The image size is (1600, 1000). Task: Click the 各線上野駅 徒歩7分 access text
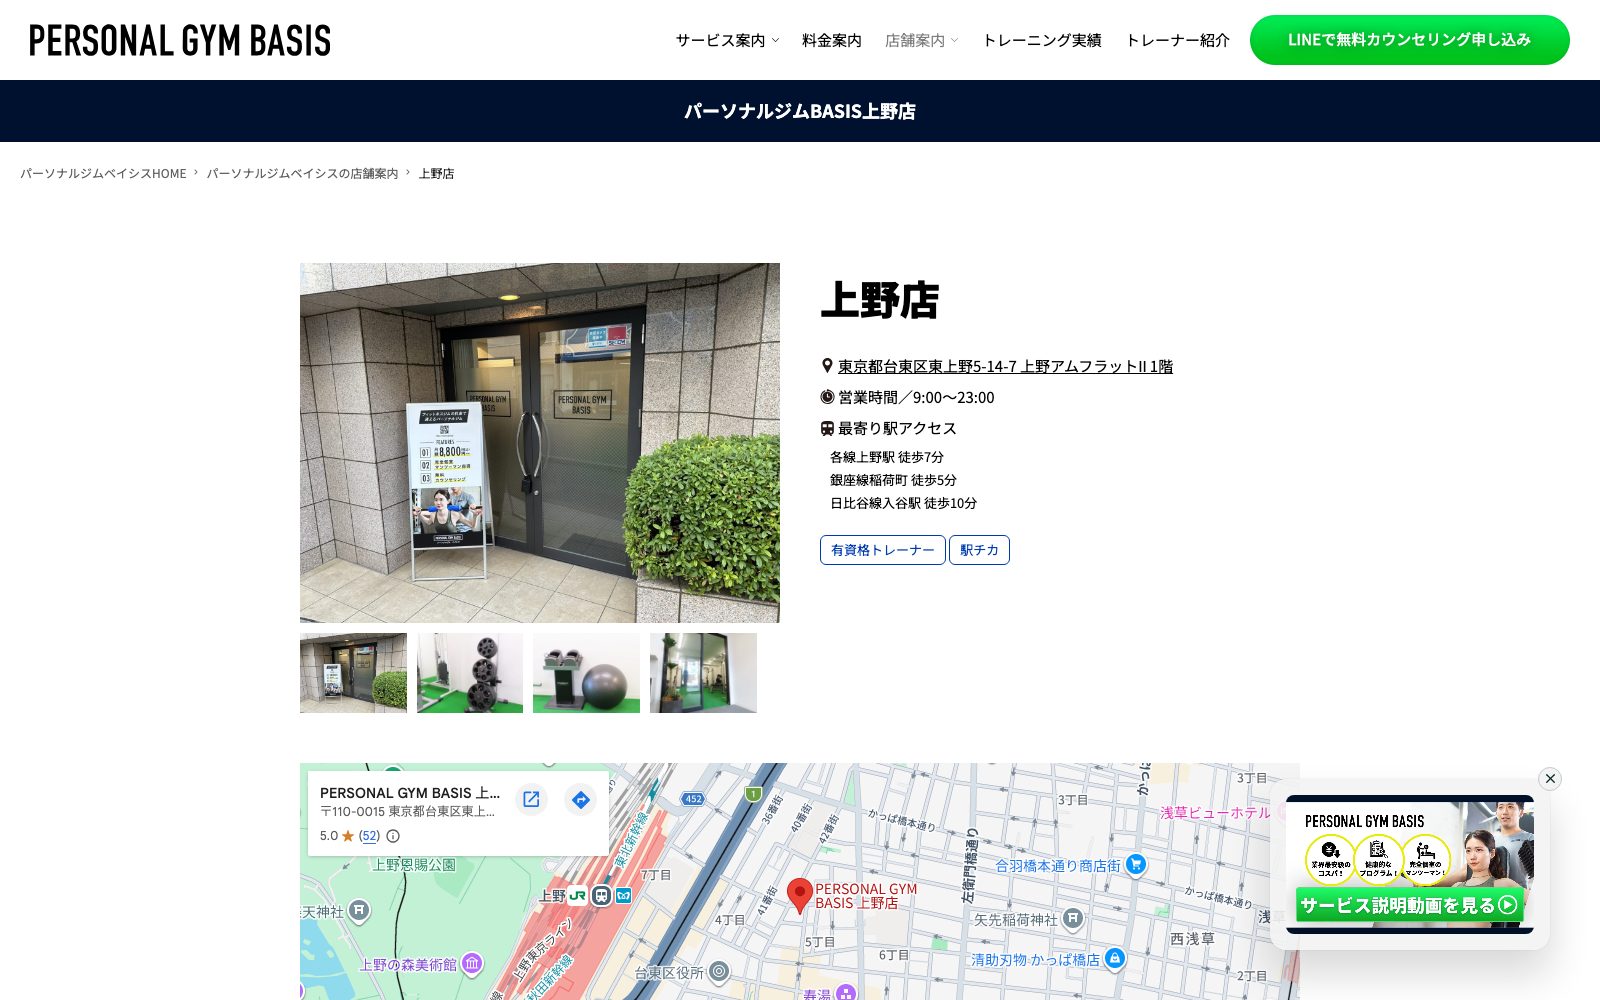coord(887,457)
